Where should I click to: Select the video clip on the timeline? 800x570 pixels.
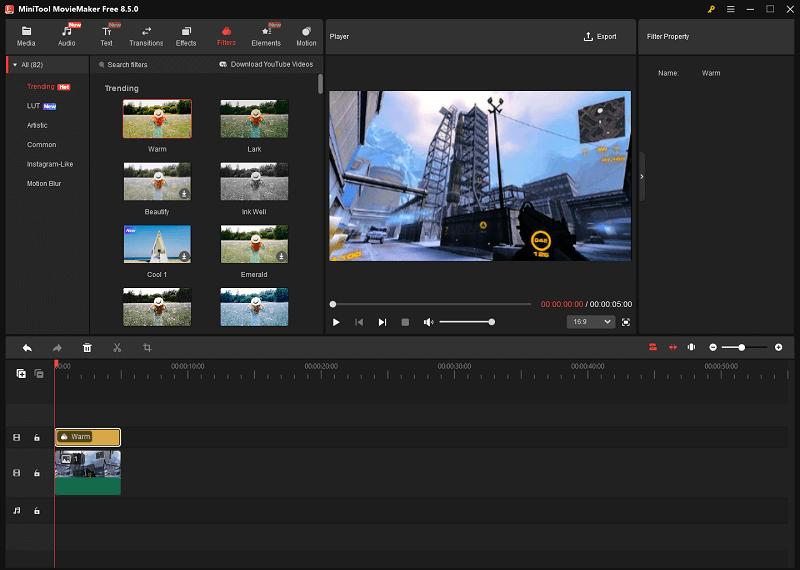(88, 473)
